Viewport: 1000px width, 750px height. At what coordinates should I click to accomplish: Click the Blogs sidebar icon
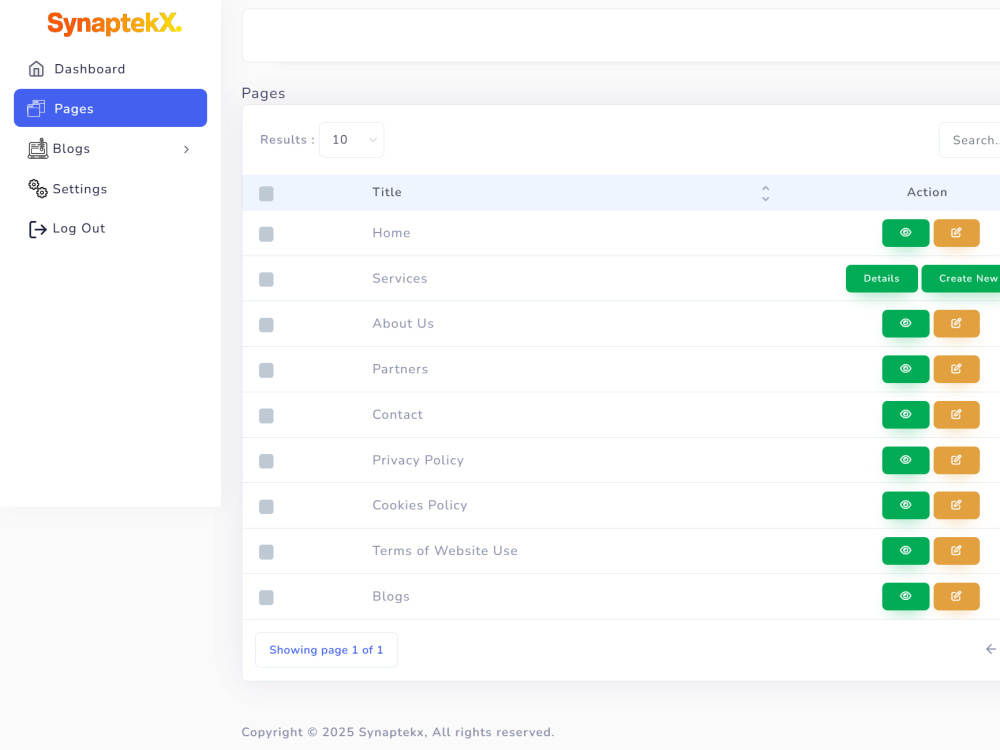pos(38,149)
